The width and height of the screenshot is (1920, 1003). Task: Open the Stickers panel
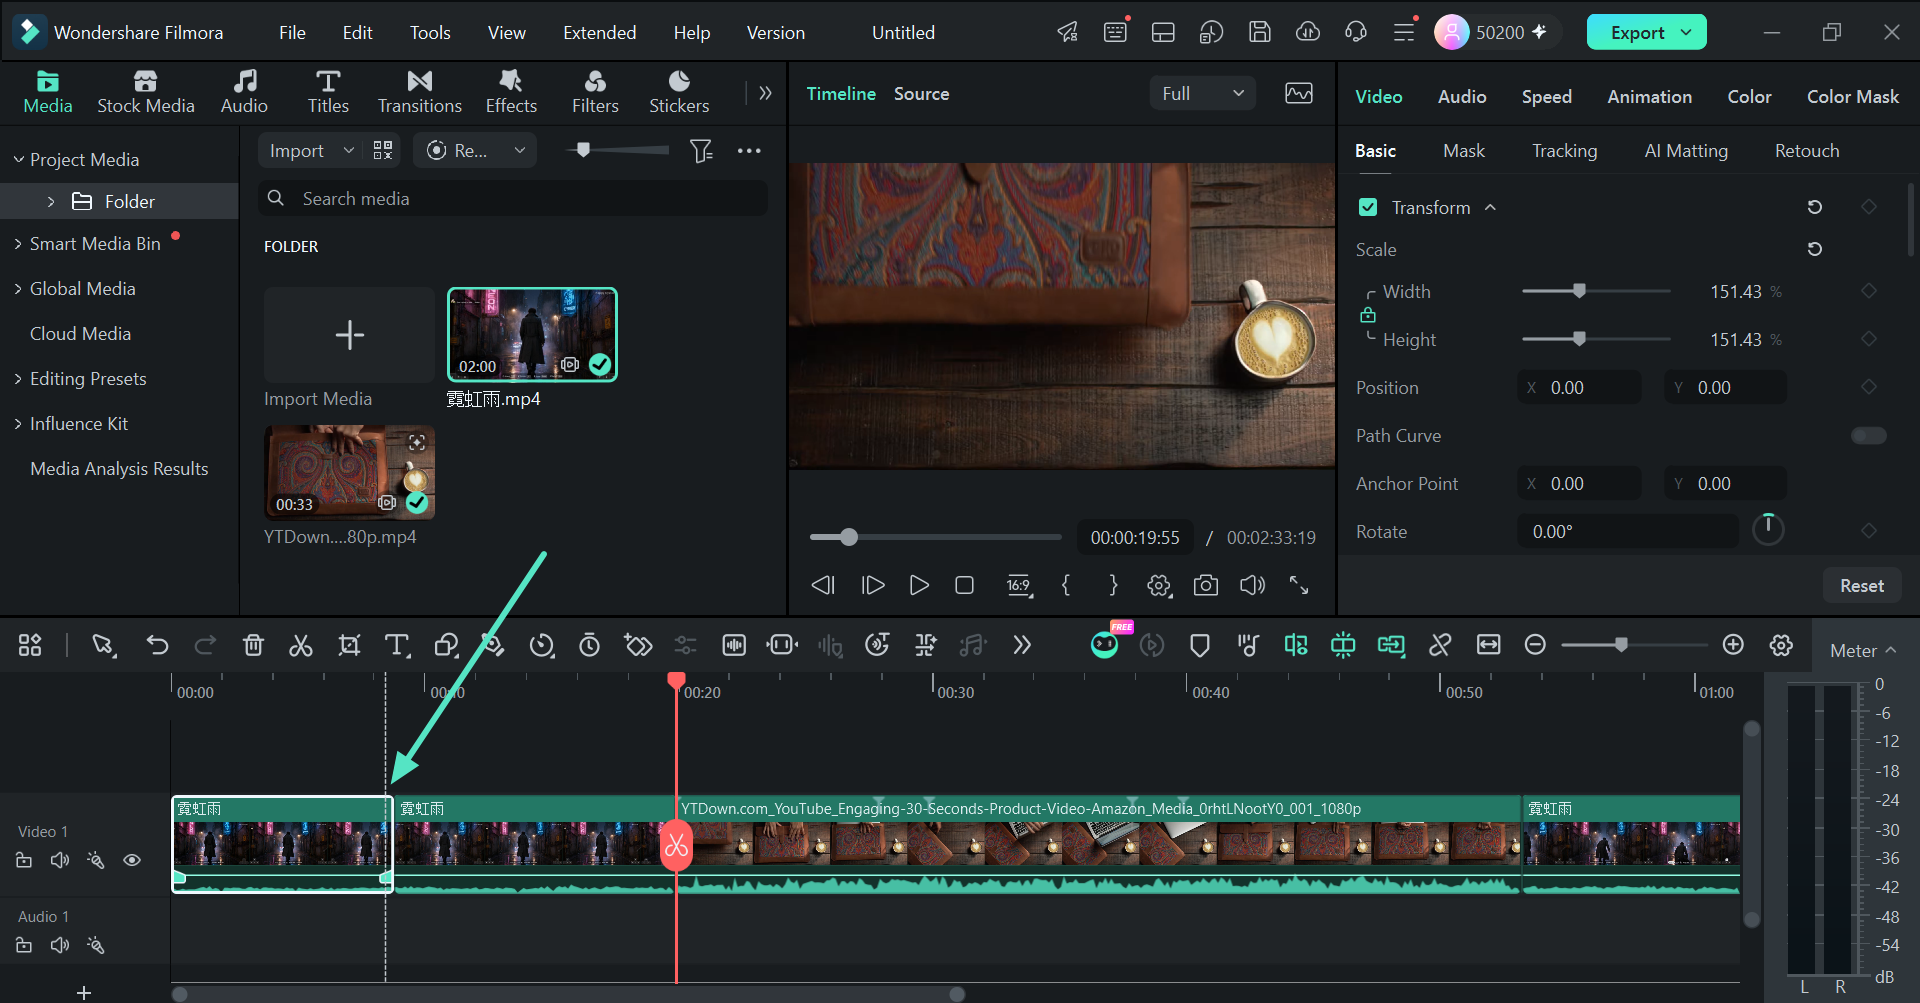coord(679,92)
